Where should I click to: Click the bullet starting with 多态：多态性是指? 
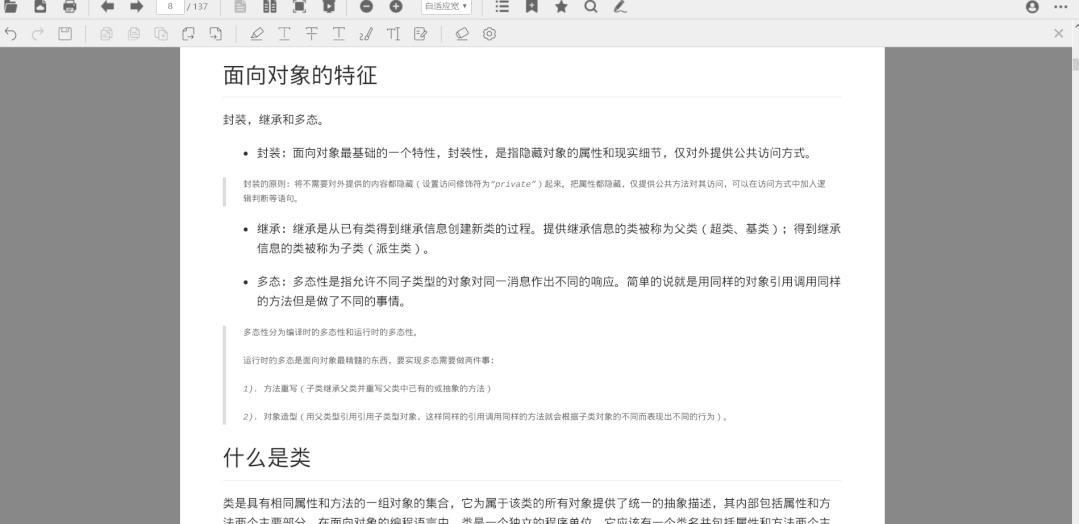click(x=549, y=291)
